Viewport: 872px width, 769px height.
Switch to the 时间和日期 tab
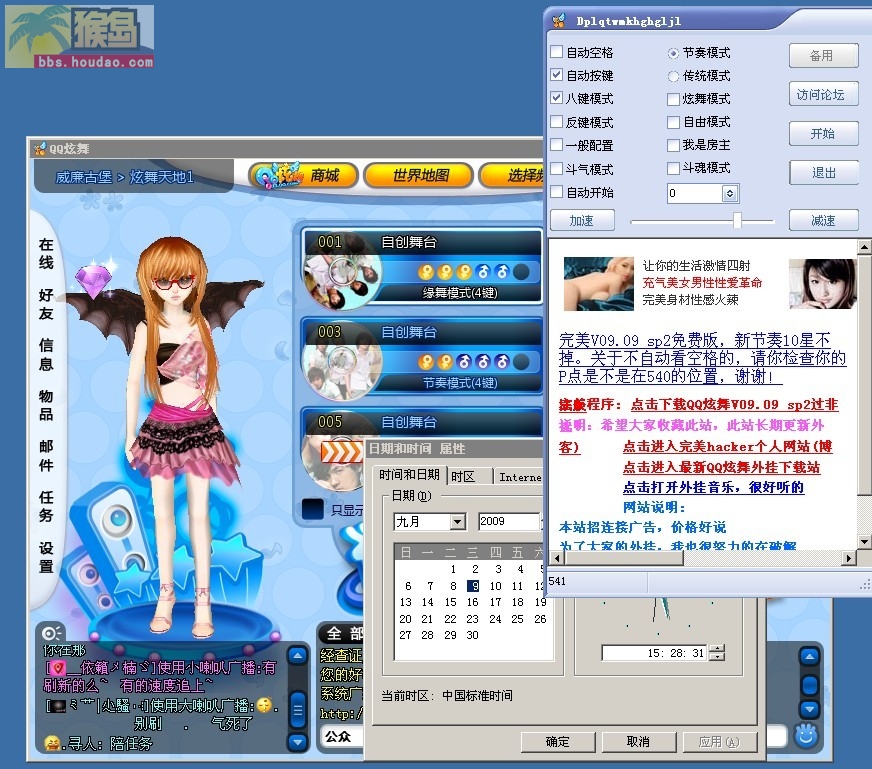pyautogui.click(x=409, y=475)
